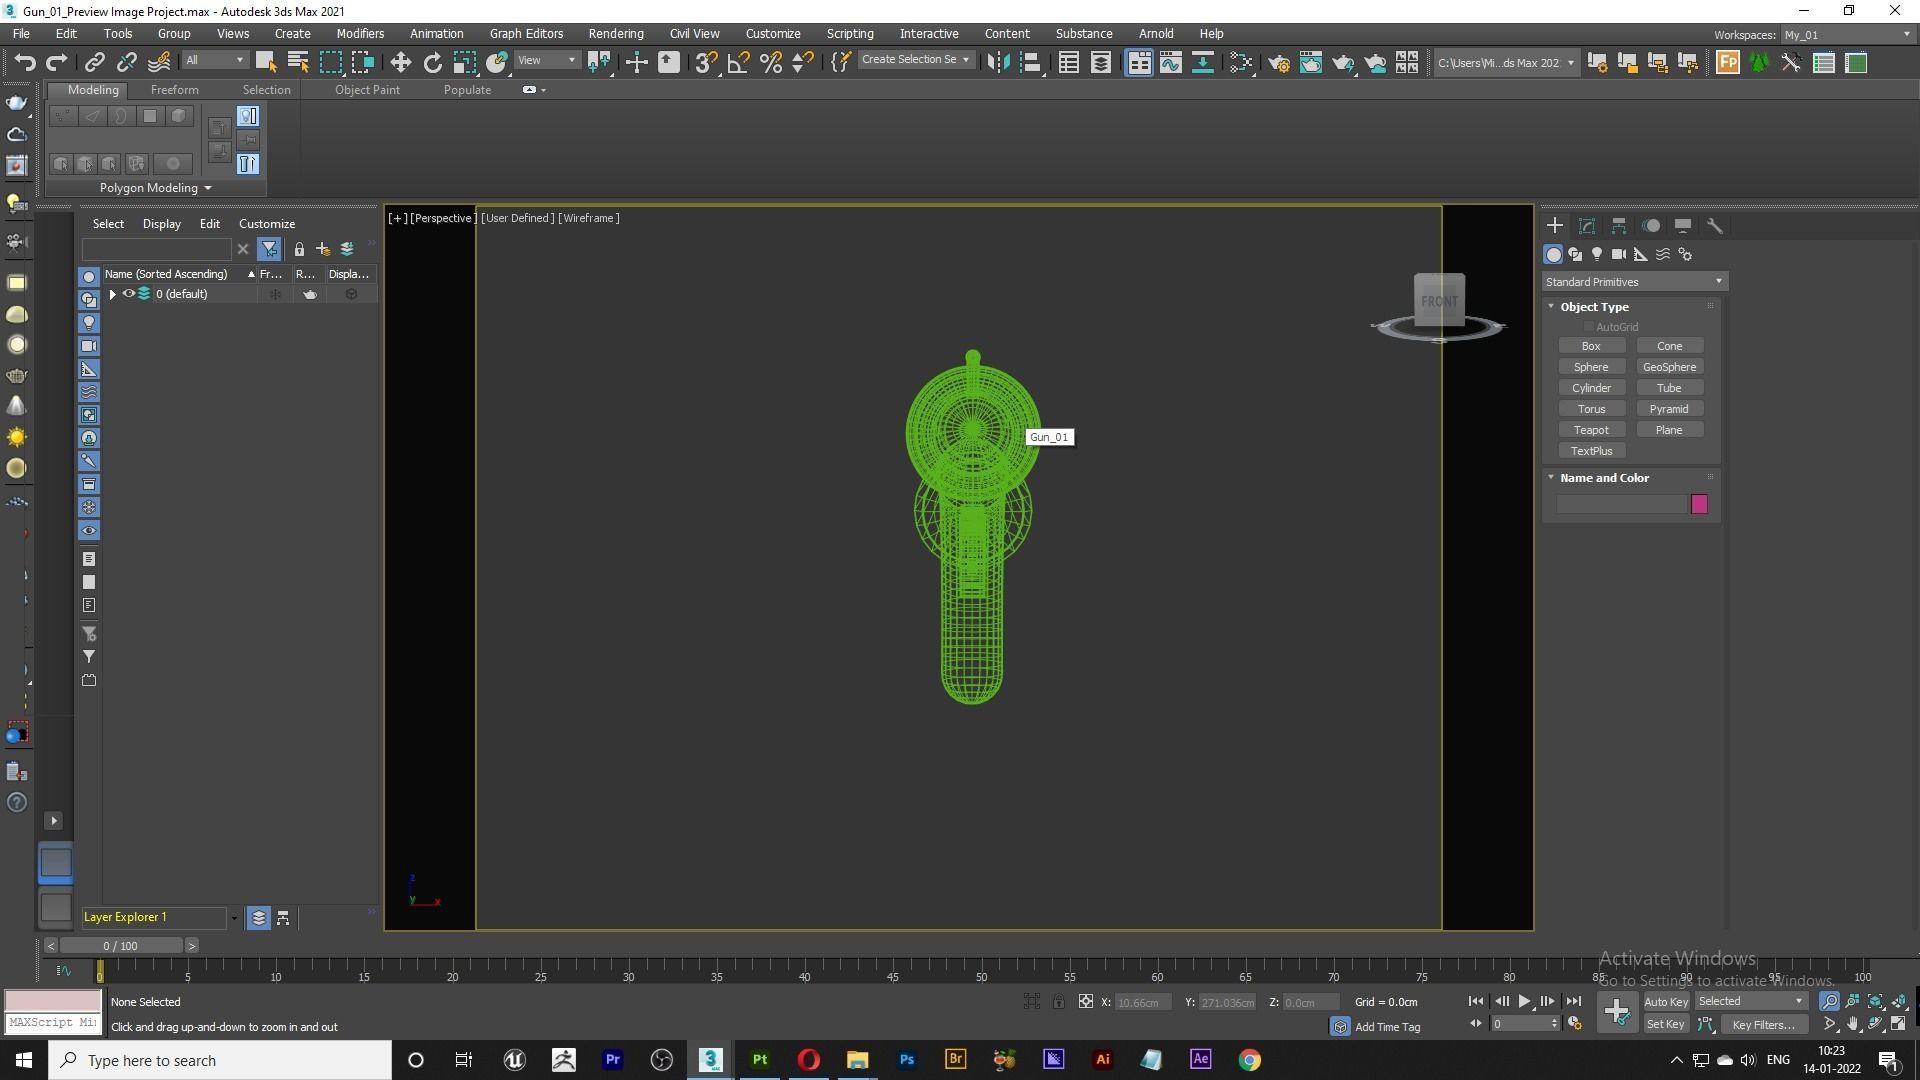The image size is (1920, 1080).
Task: Click the Redo arrow icon
Action: 57,62
